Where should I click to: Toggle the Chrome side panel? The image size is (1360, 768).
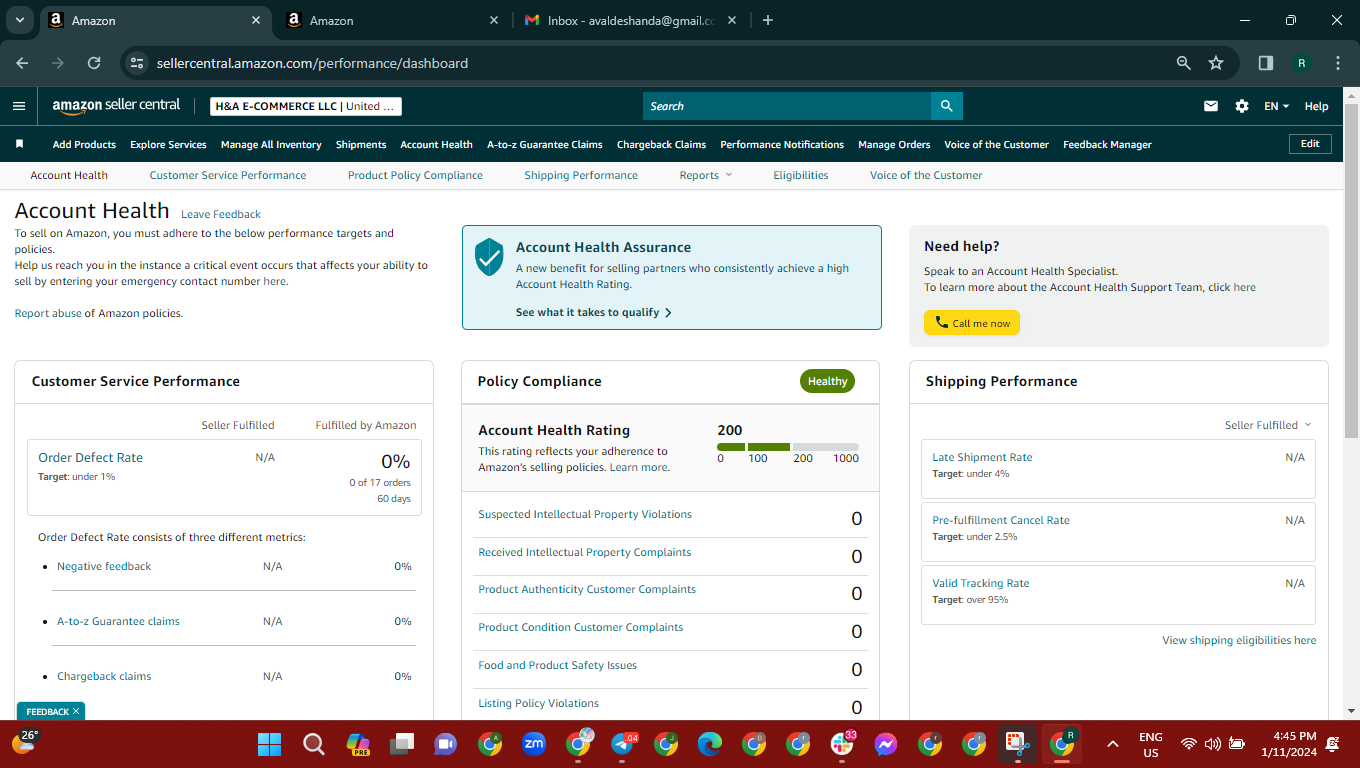coord(1266,63)
